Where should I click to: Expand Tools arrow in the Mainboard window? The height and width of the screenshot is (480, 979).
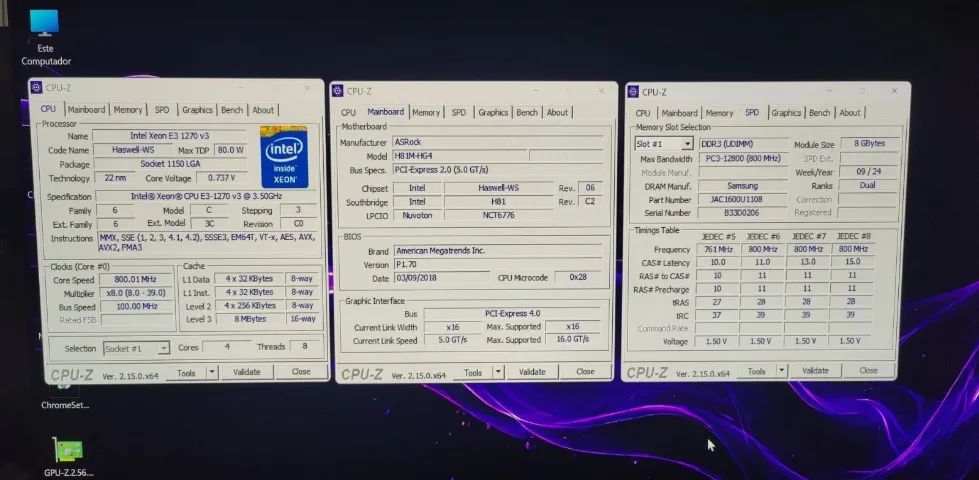tap(498, 372)
